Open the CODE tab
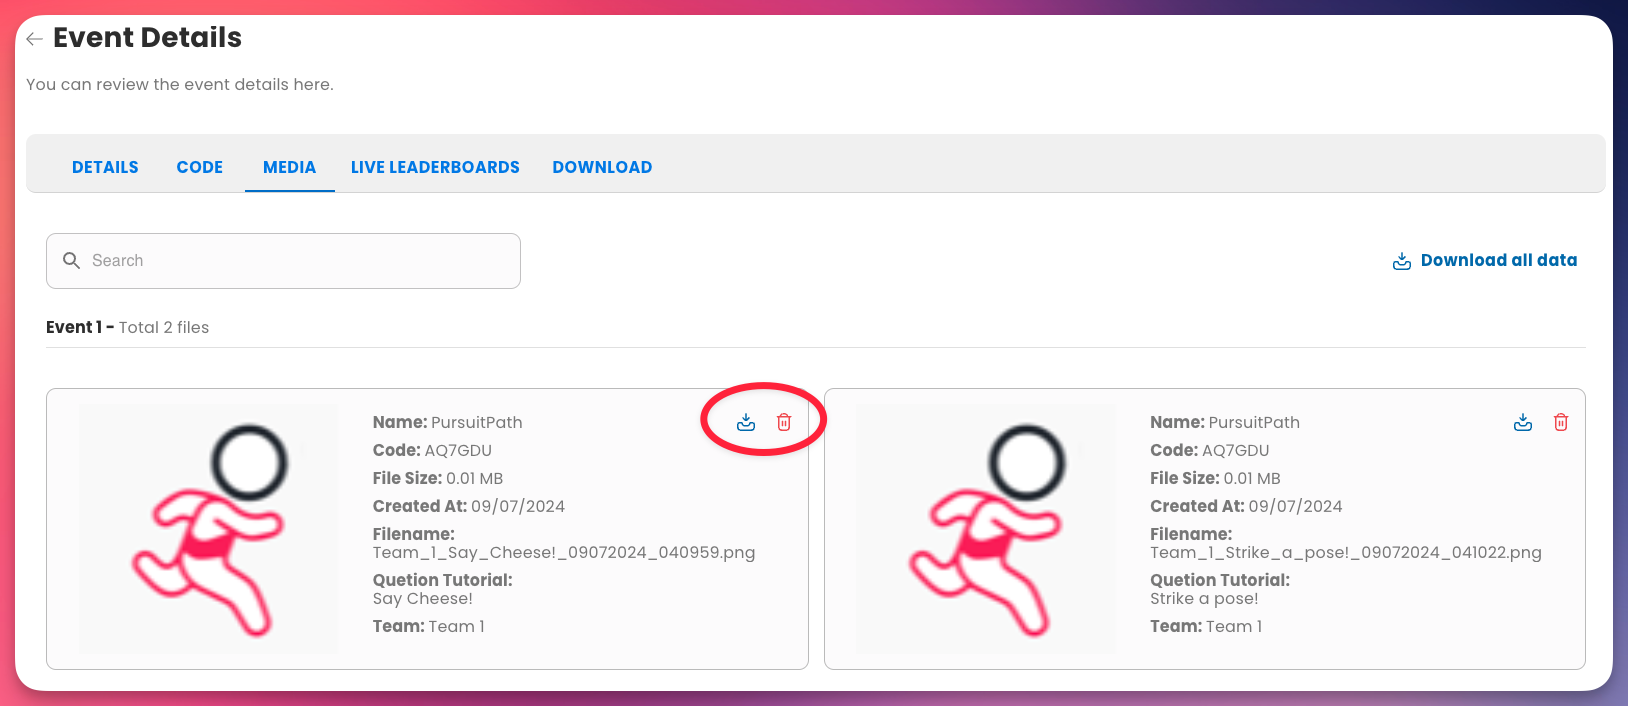Screen dimensions: 1628x706 [x=200, y=167]
